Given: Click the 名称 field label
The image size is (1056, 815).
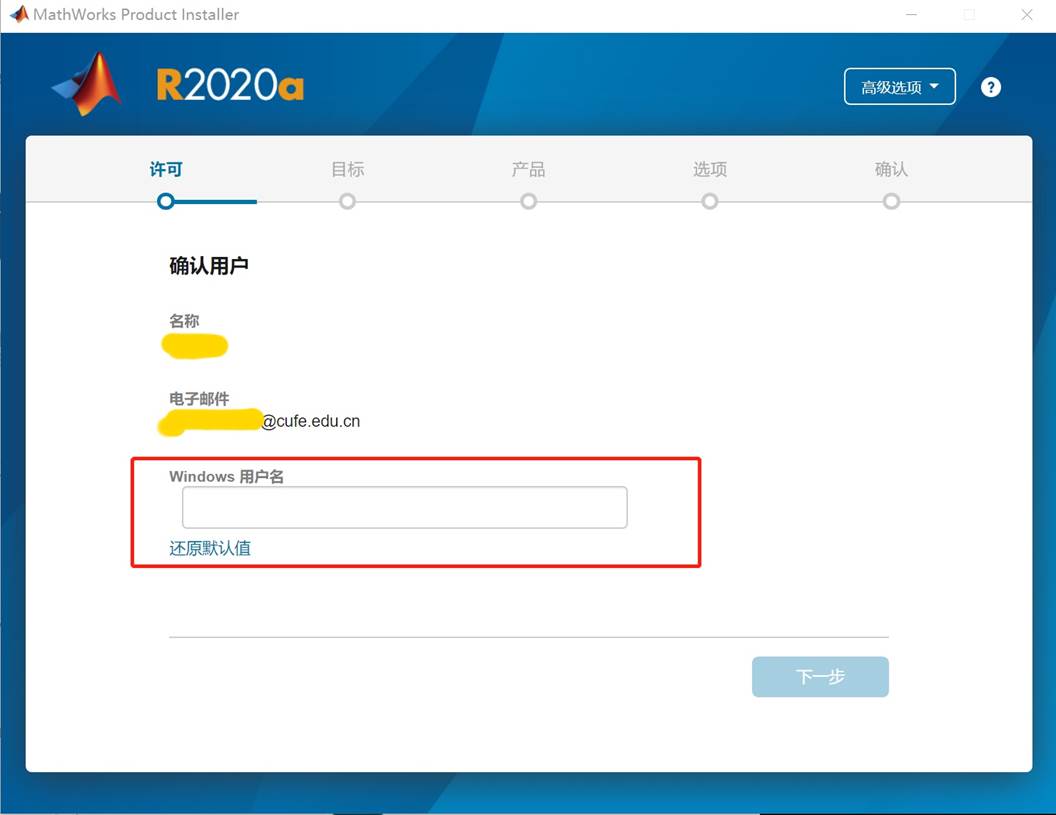Looking at the screenshot, I should [x=184, y=321].
